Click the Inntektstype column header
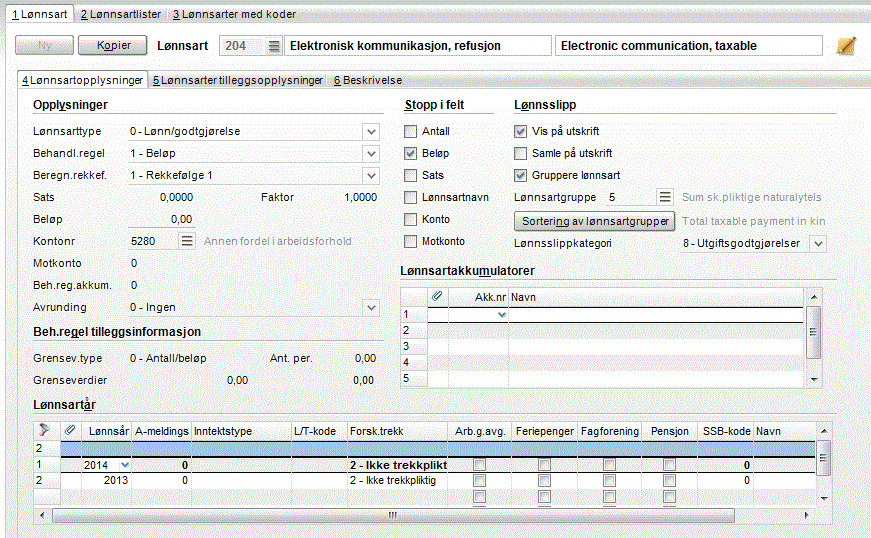This screenshot has height=538, width=871. 241,431
